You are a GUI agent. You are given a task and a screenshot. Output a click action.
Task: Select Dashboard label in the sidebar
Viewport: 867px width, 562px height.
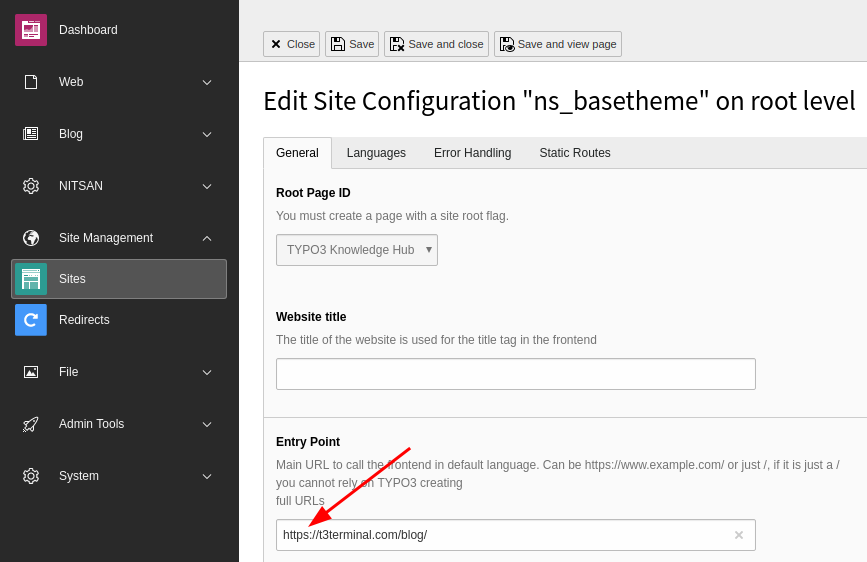pos(88,30)
